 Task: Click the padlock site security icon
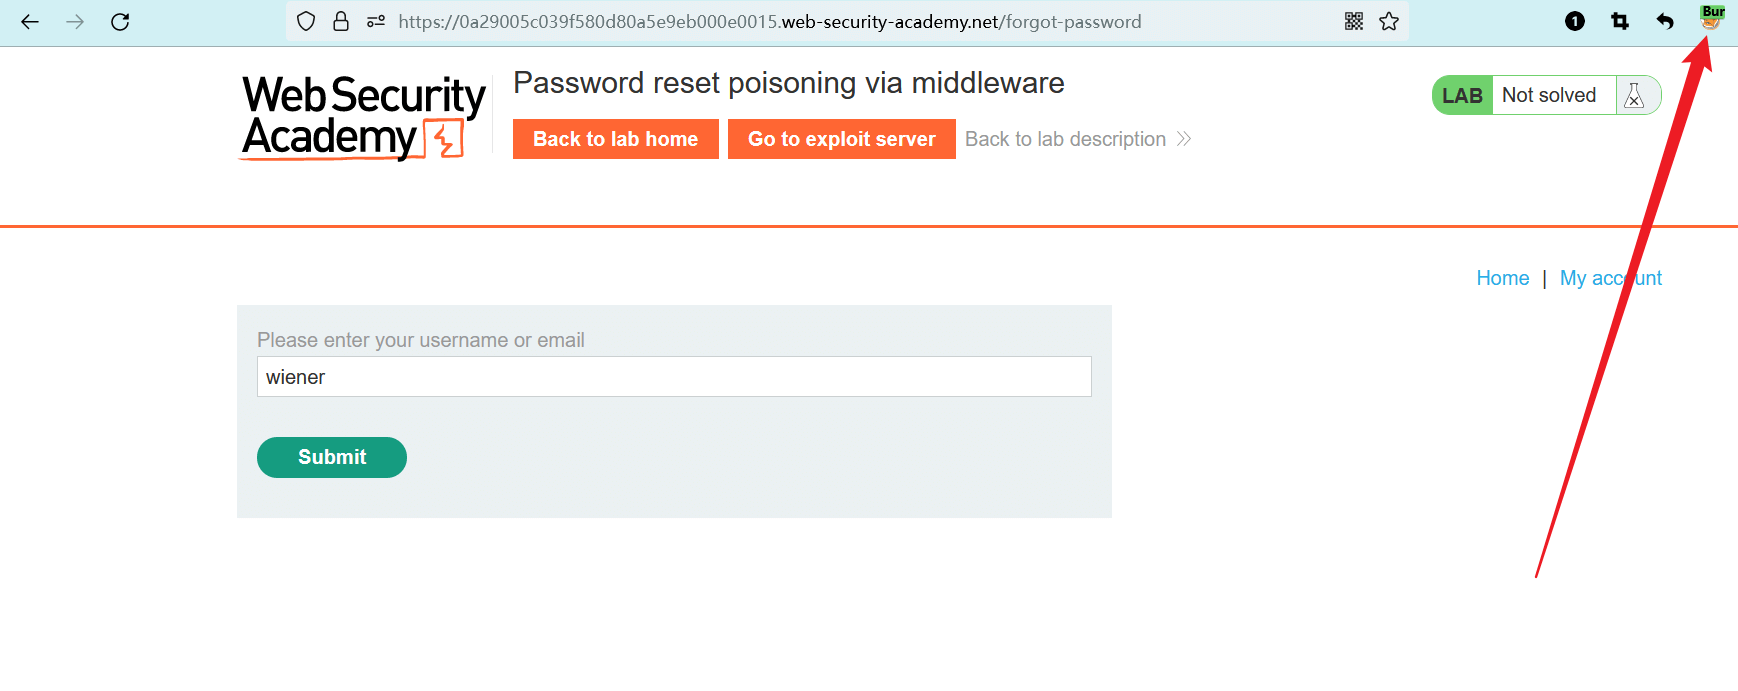click(341, 22)
